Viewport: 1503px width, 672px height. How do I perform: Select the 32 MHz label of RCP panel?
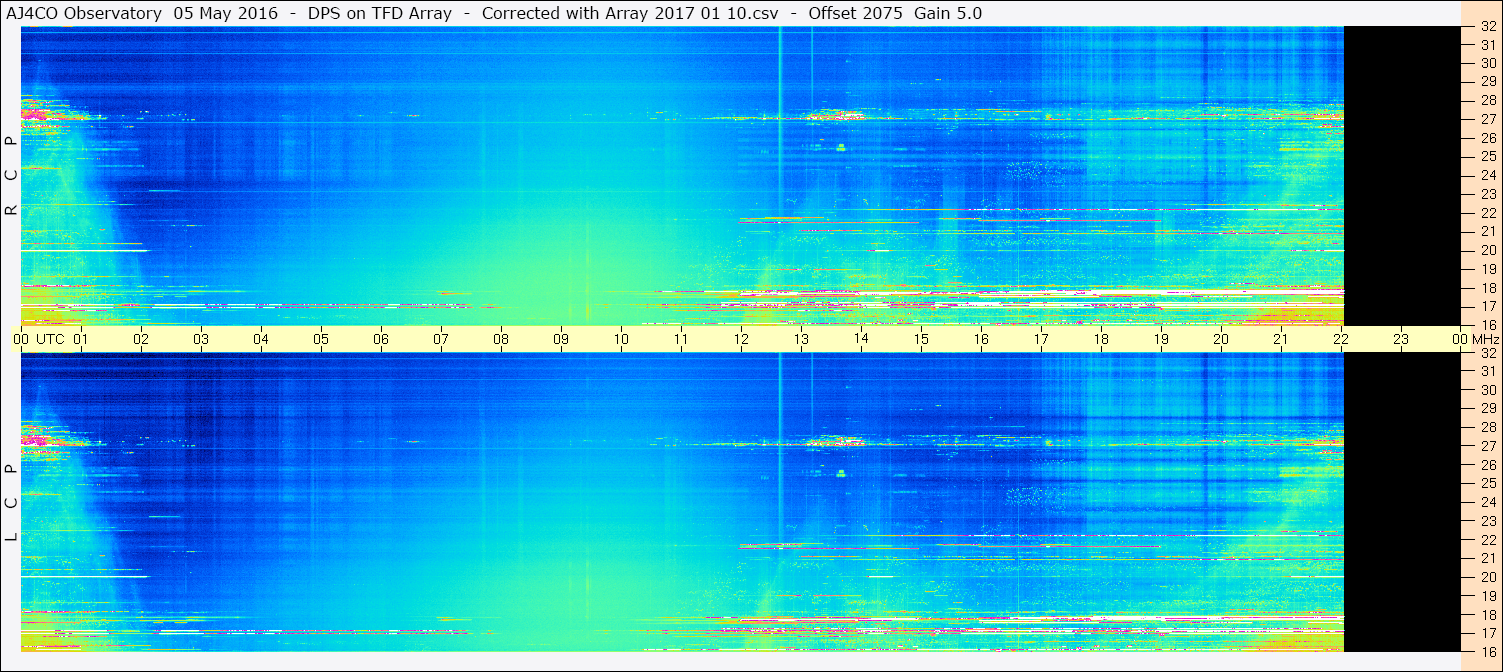(1487, 27)
